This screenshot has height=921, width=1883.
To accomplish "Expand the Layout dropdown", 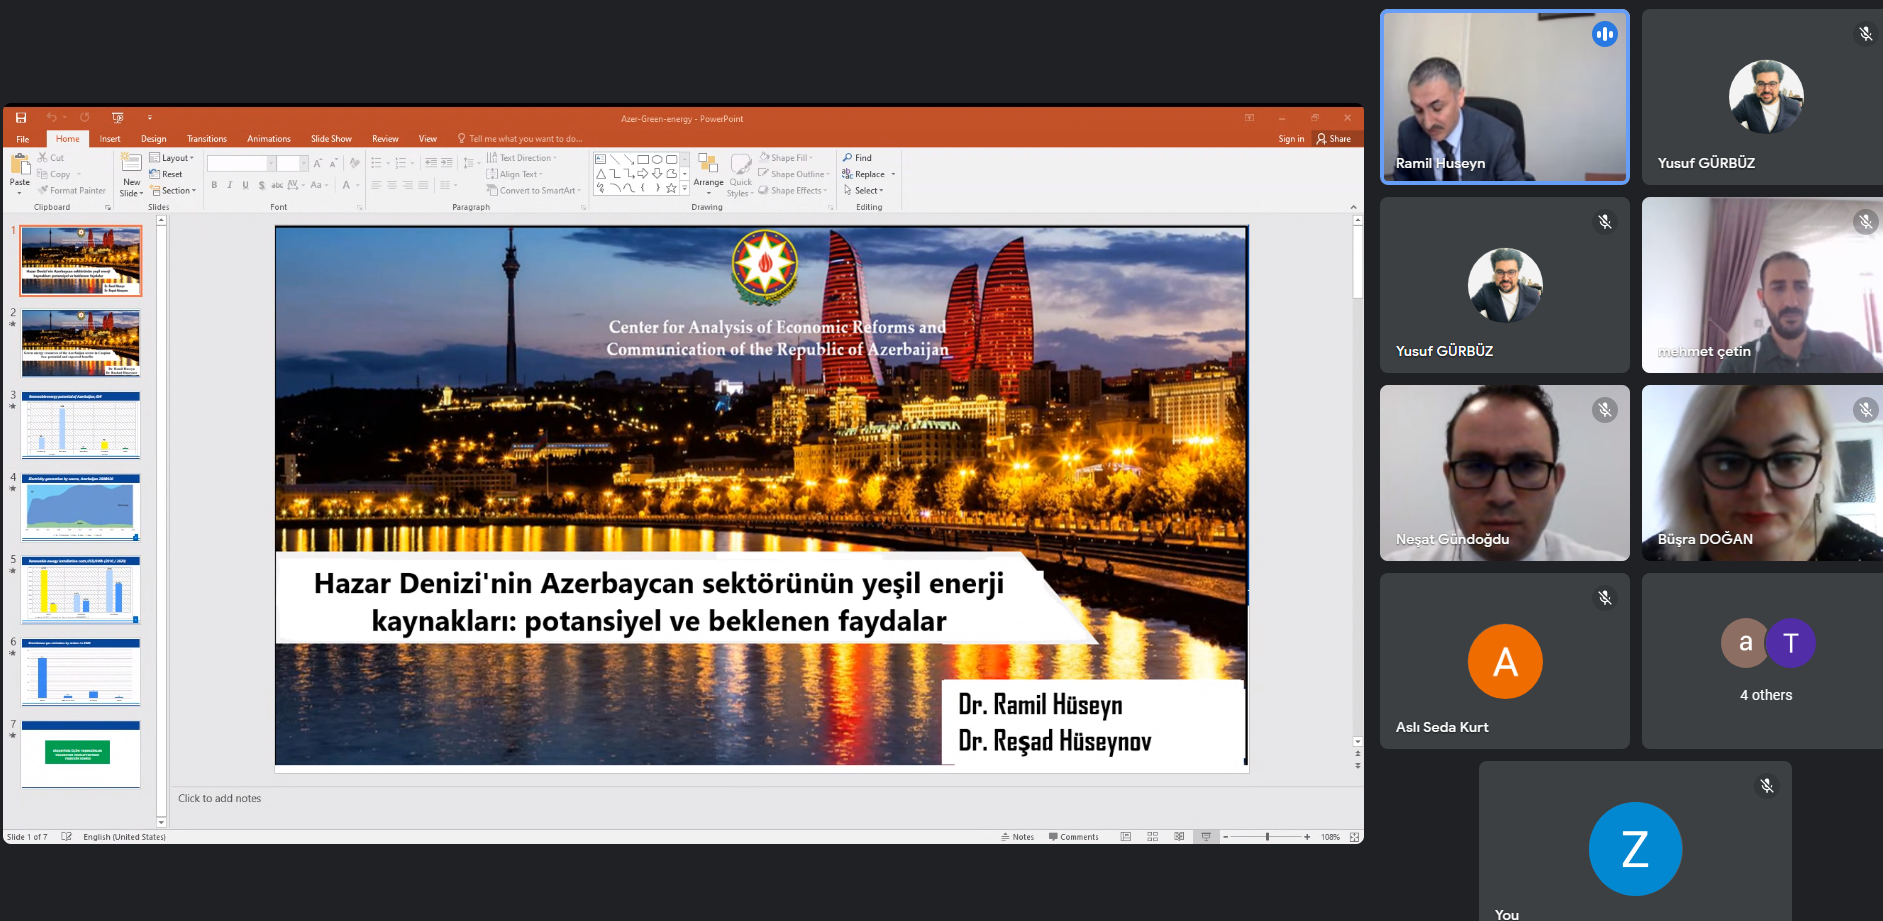I will tap(172, 158).
